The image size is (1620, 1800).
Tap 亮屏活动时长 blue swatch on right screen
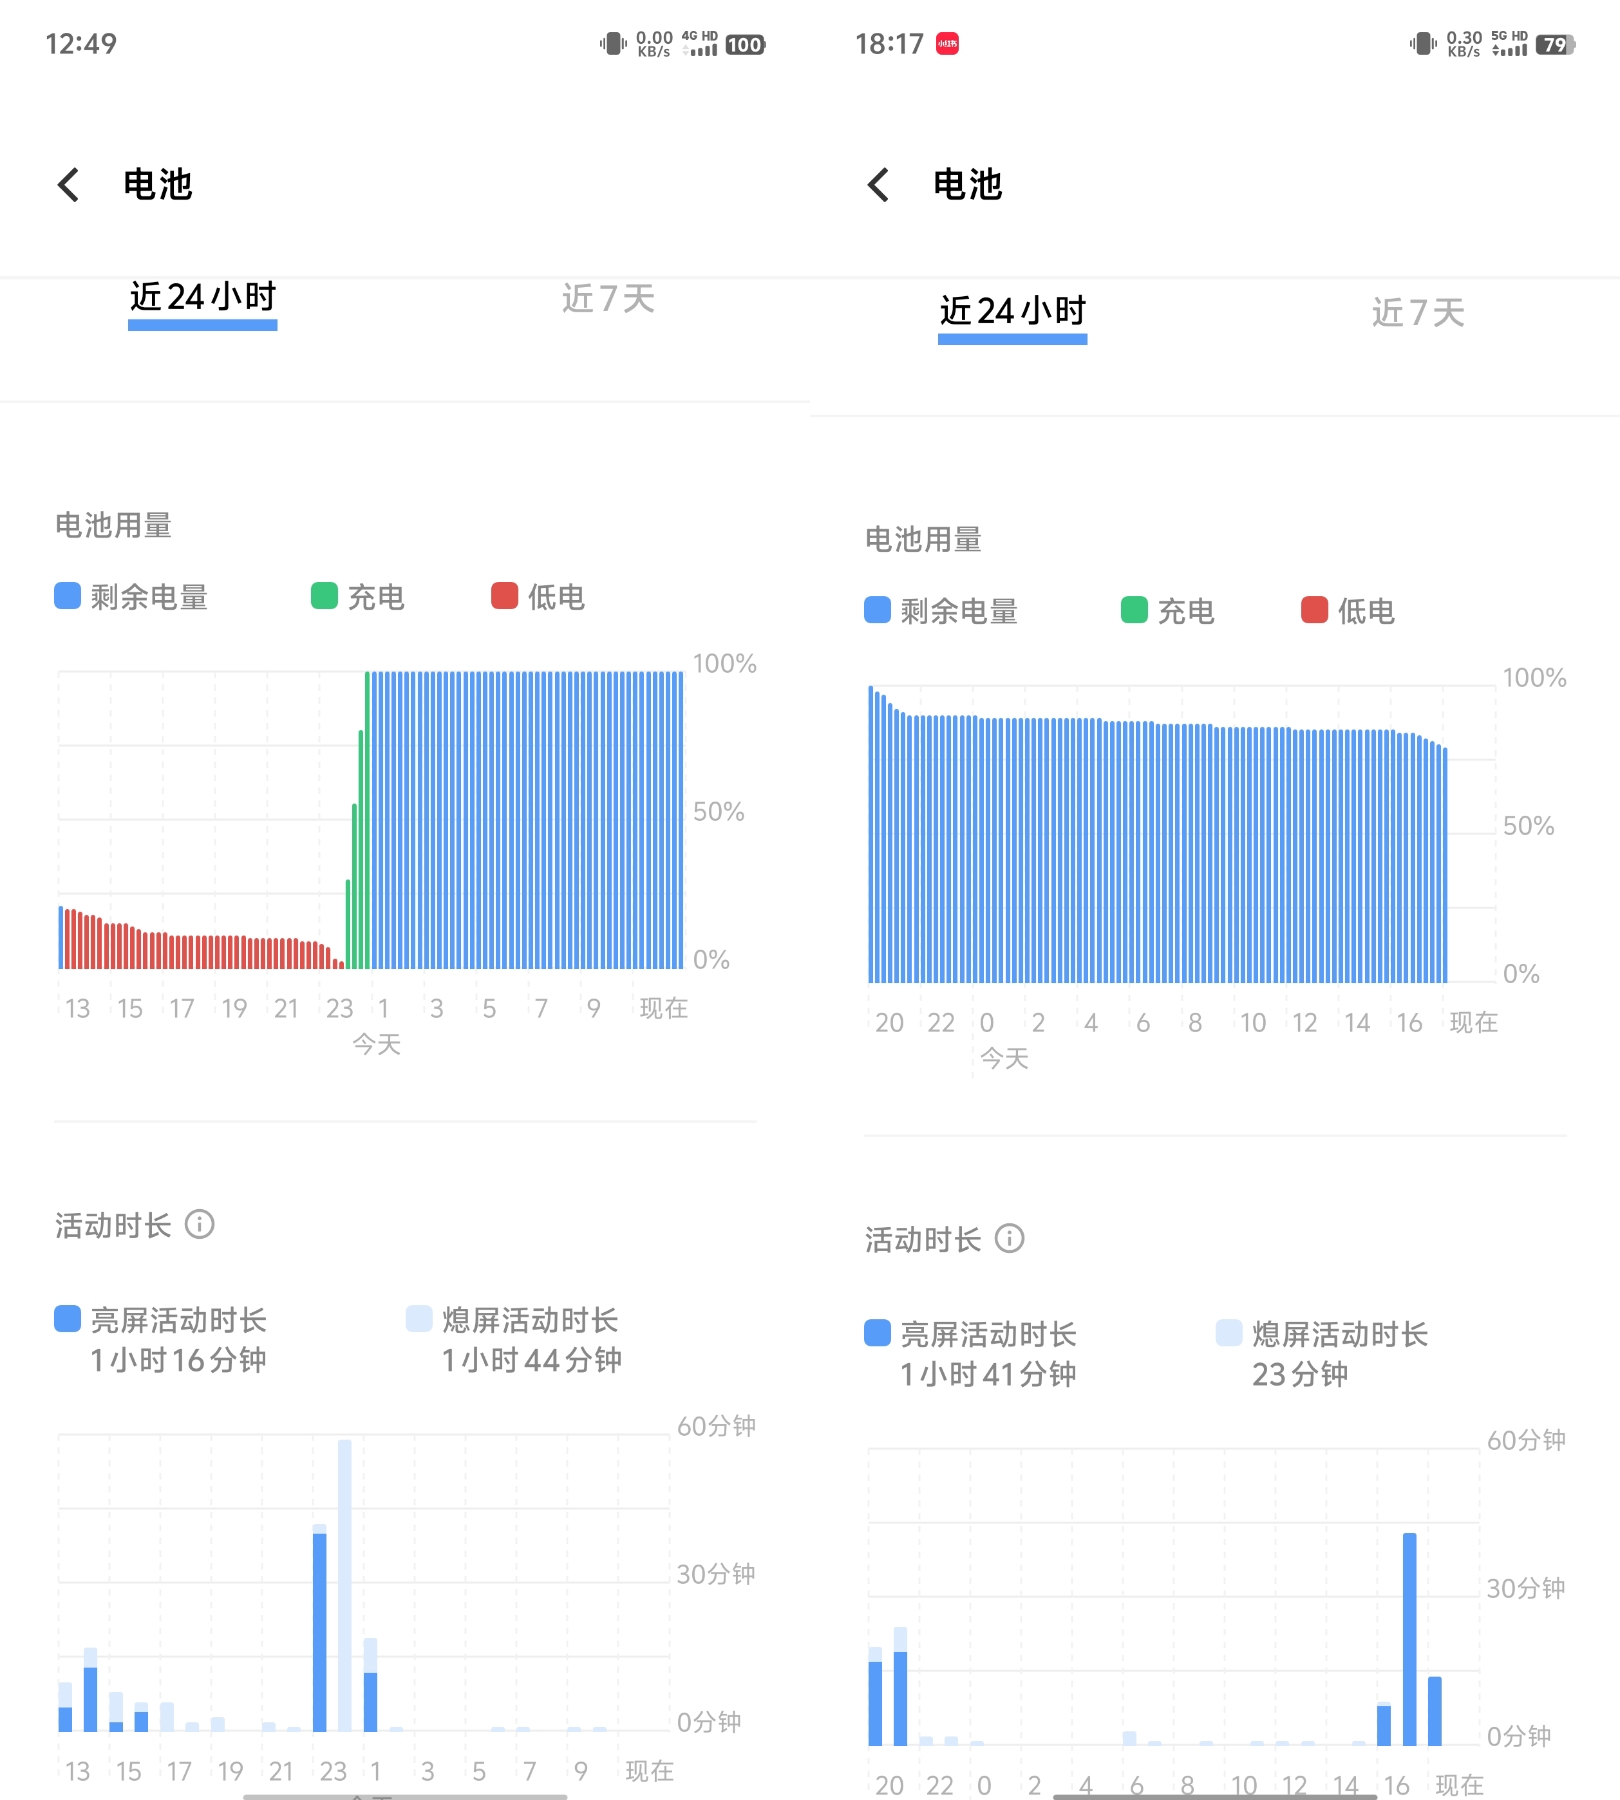point(877,1333)
